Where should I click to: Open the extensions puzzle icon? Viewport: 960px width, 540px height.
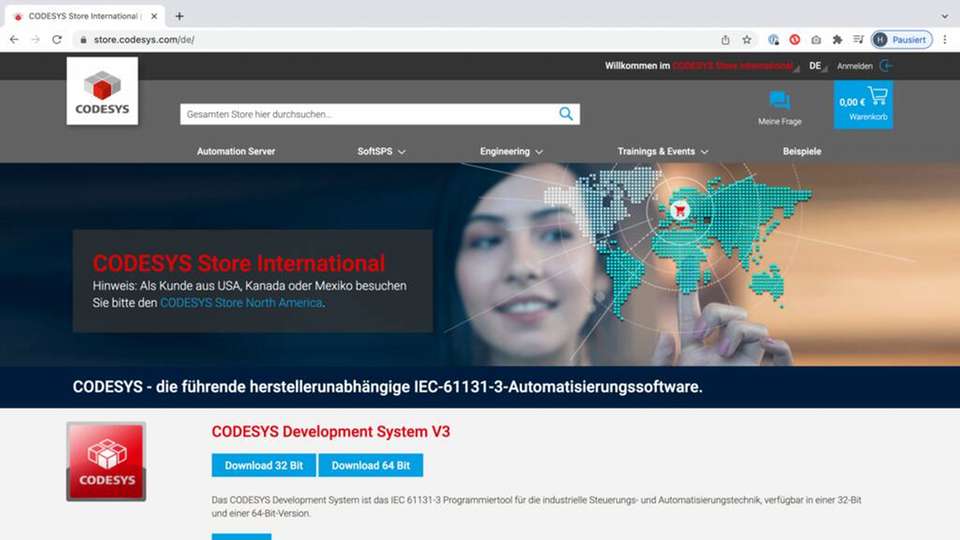coord(837,40)
